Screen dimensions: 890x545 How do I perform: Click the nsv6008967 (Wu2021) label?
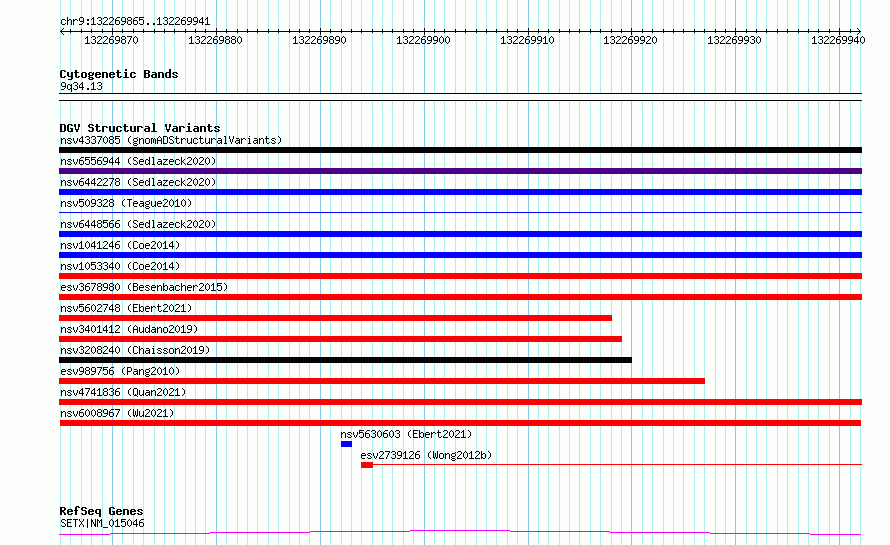click(117, 413)
